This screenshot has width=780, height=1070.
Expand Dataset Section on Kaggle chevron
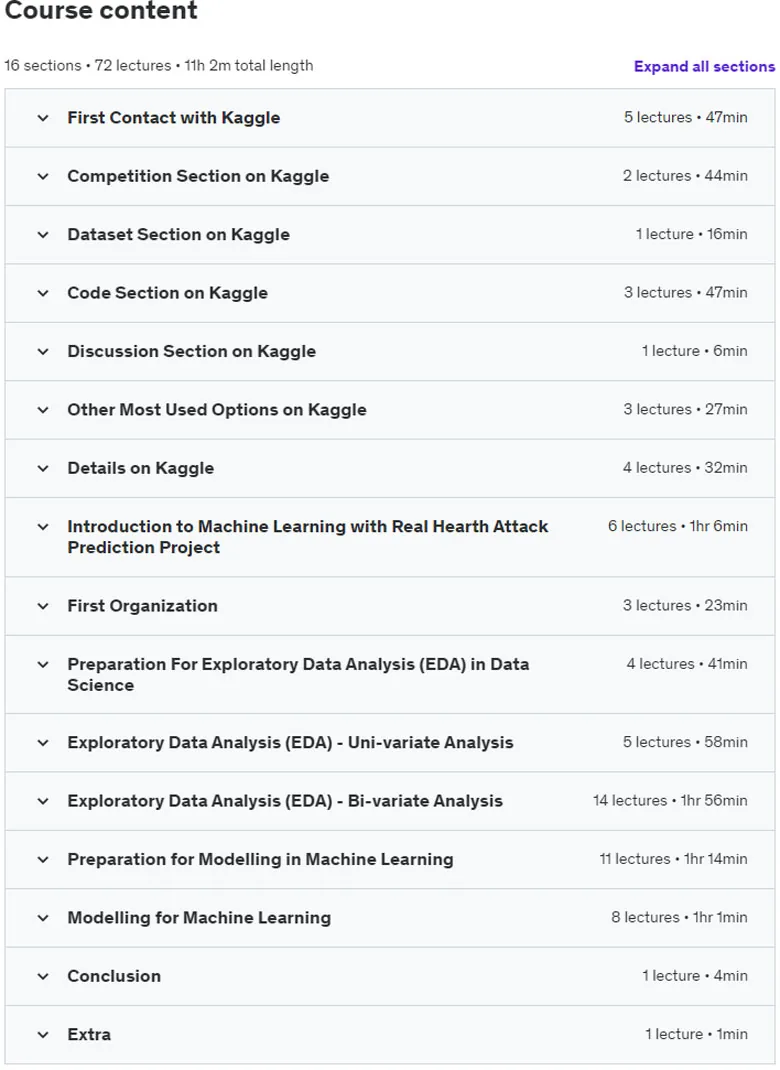pos(43,235)
